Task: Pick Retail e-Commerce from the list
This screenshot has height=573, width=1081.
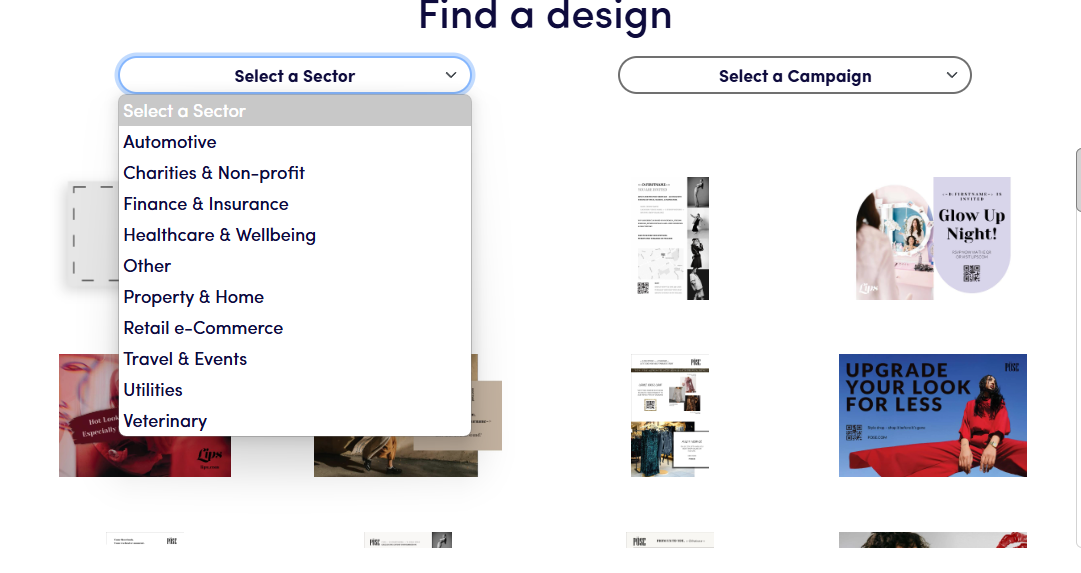Action: 203,328
